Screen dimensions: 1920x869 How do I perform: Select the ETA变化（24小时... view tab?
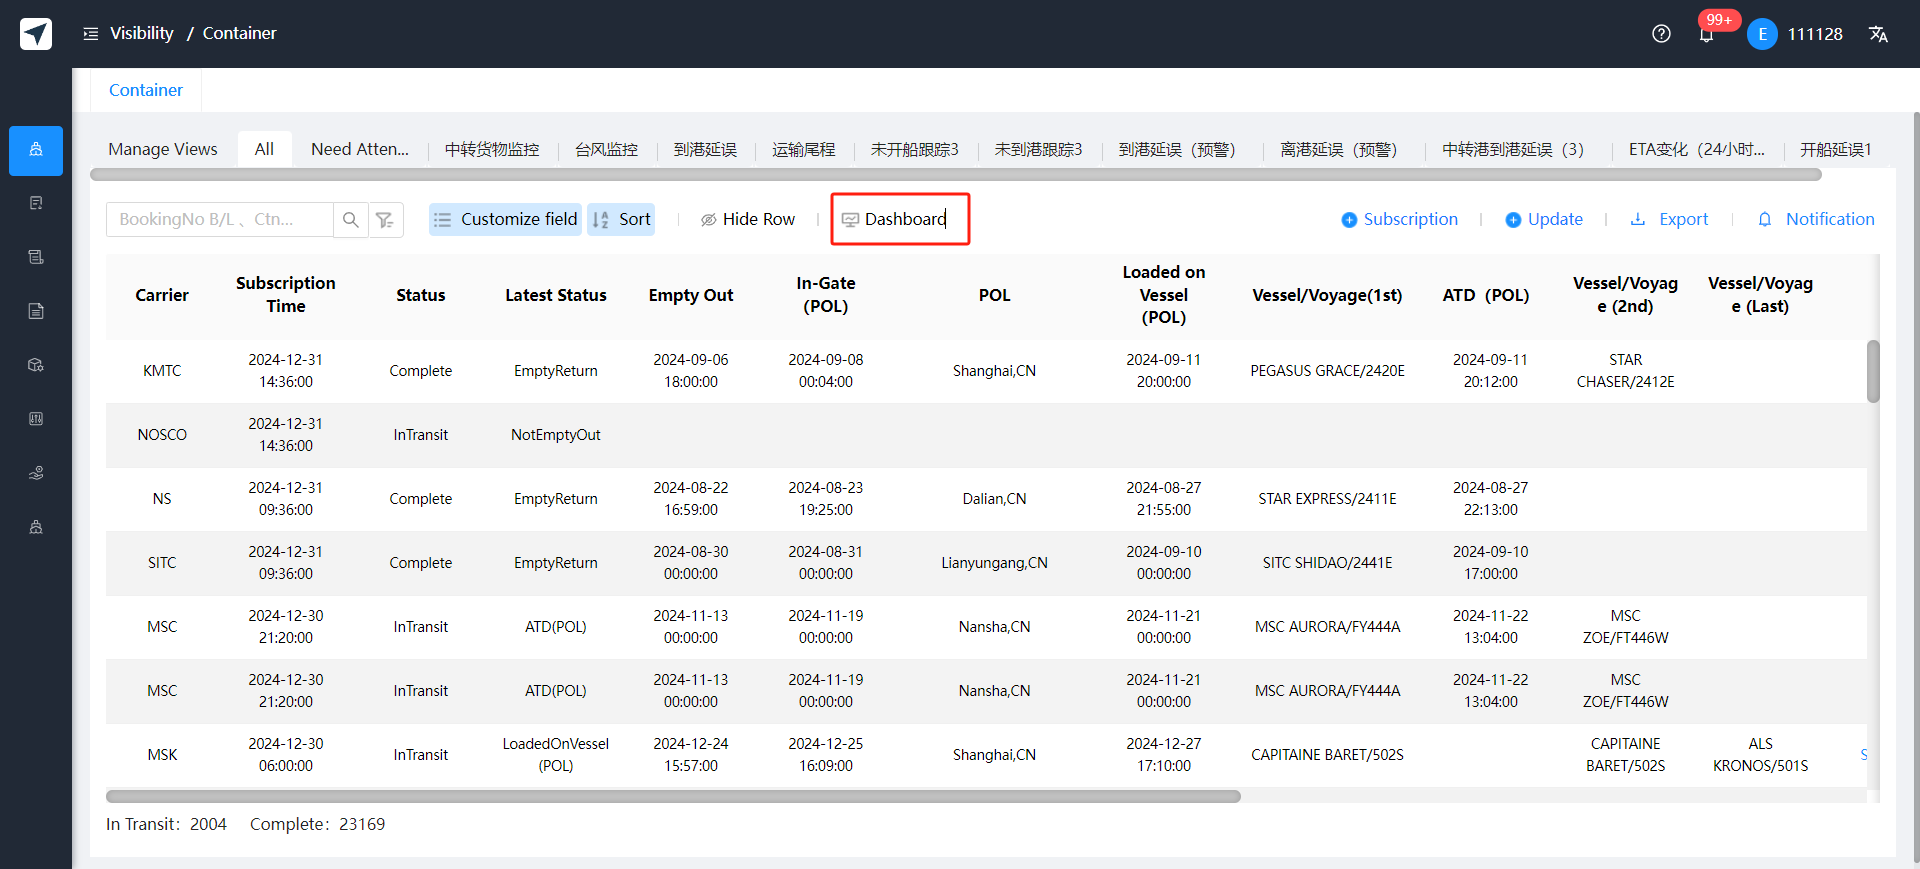click(x=1696, y=149)
